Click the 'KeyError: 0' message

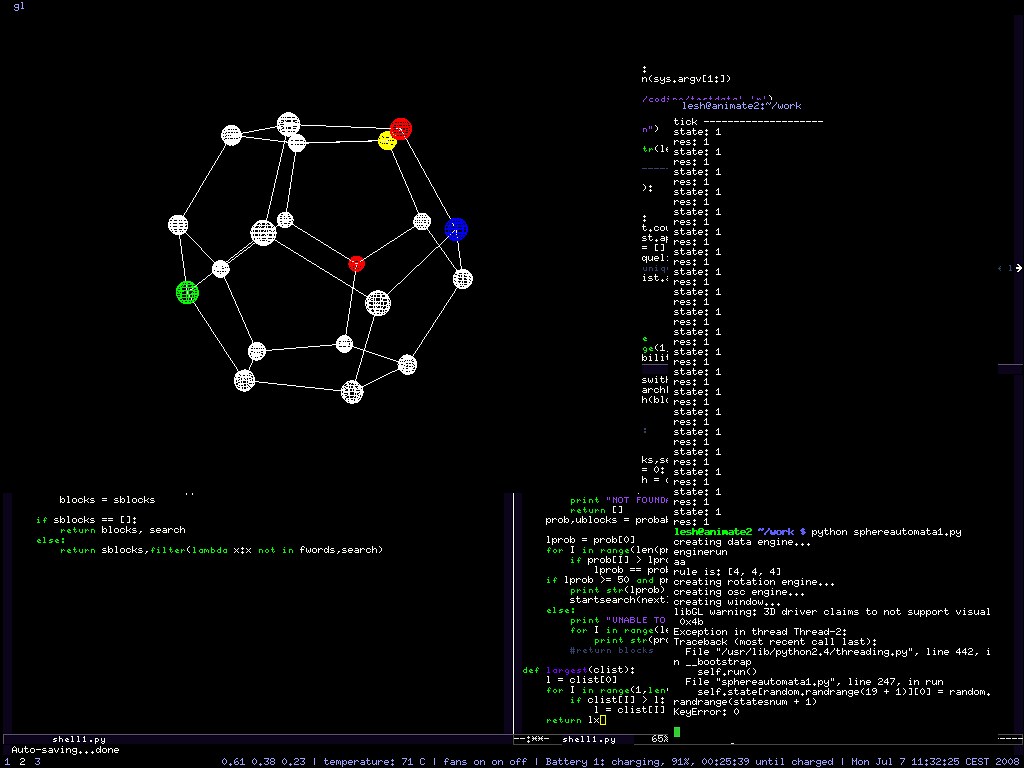pyautogui.click(x=706, y=712)
